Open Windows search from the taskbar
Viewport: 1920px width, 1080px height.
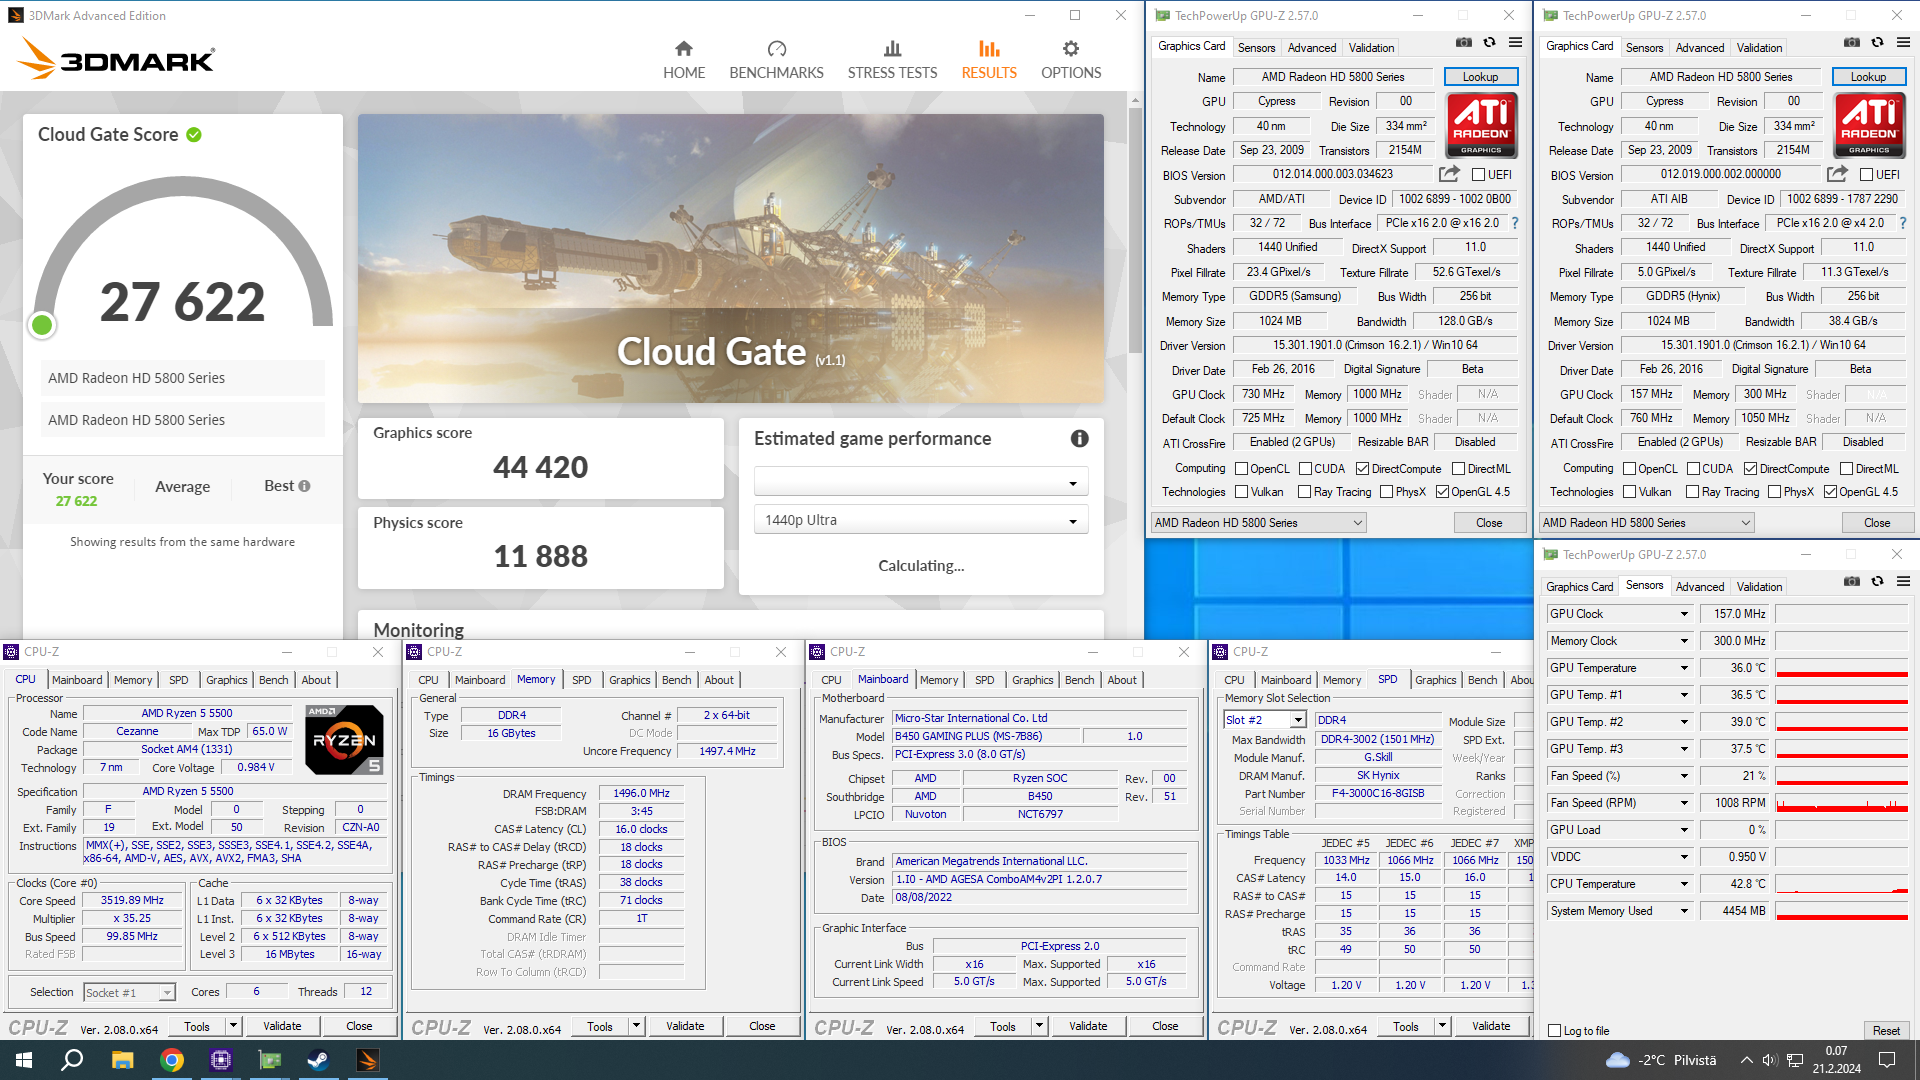pos(72,1060)
